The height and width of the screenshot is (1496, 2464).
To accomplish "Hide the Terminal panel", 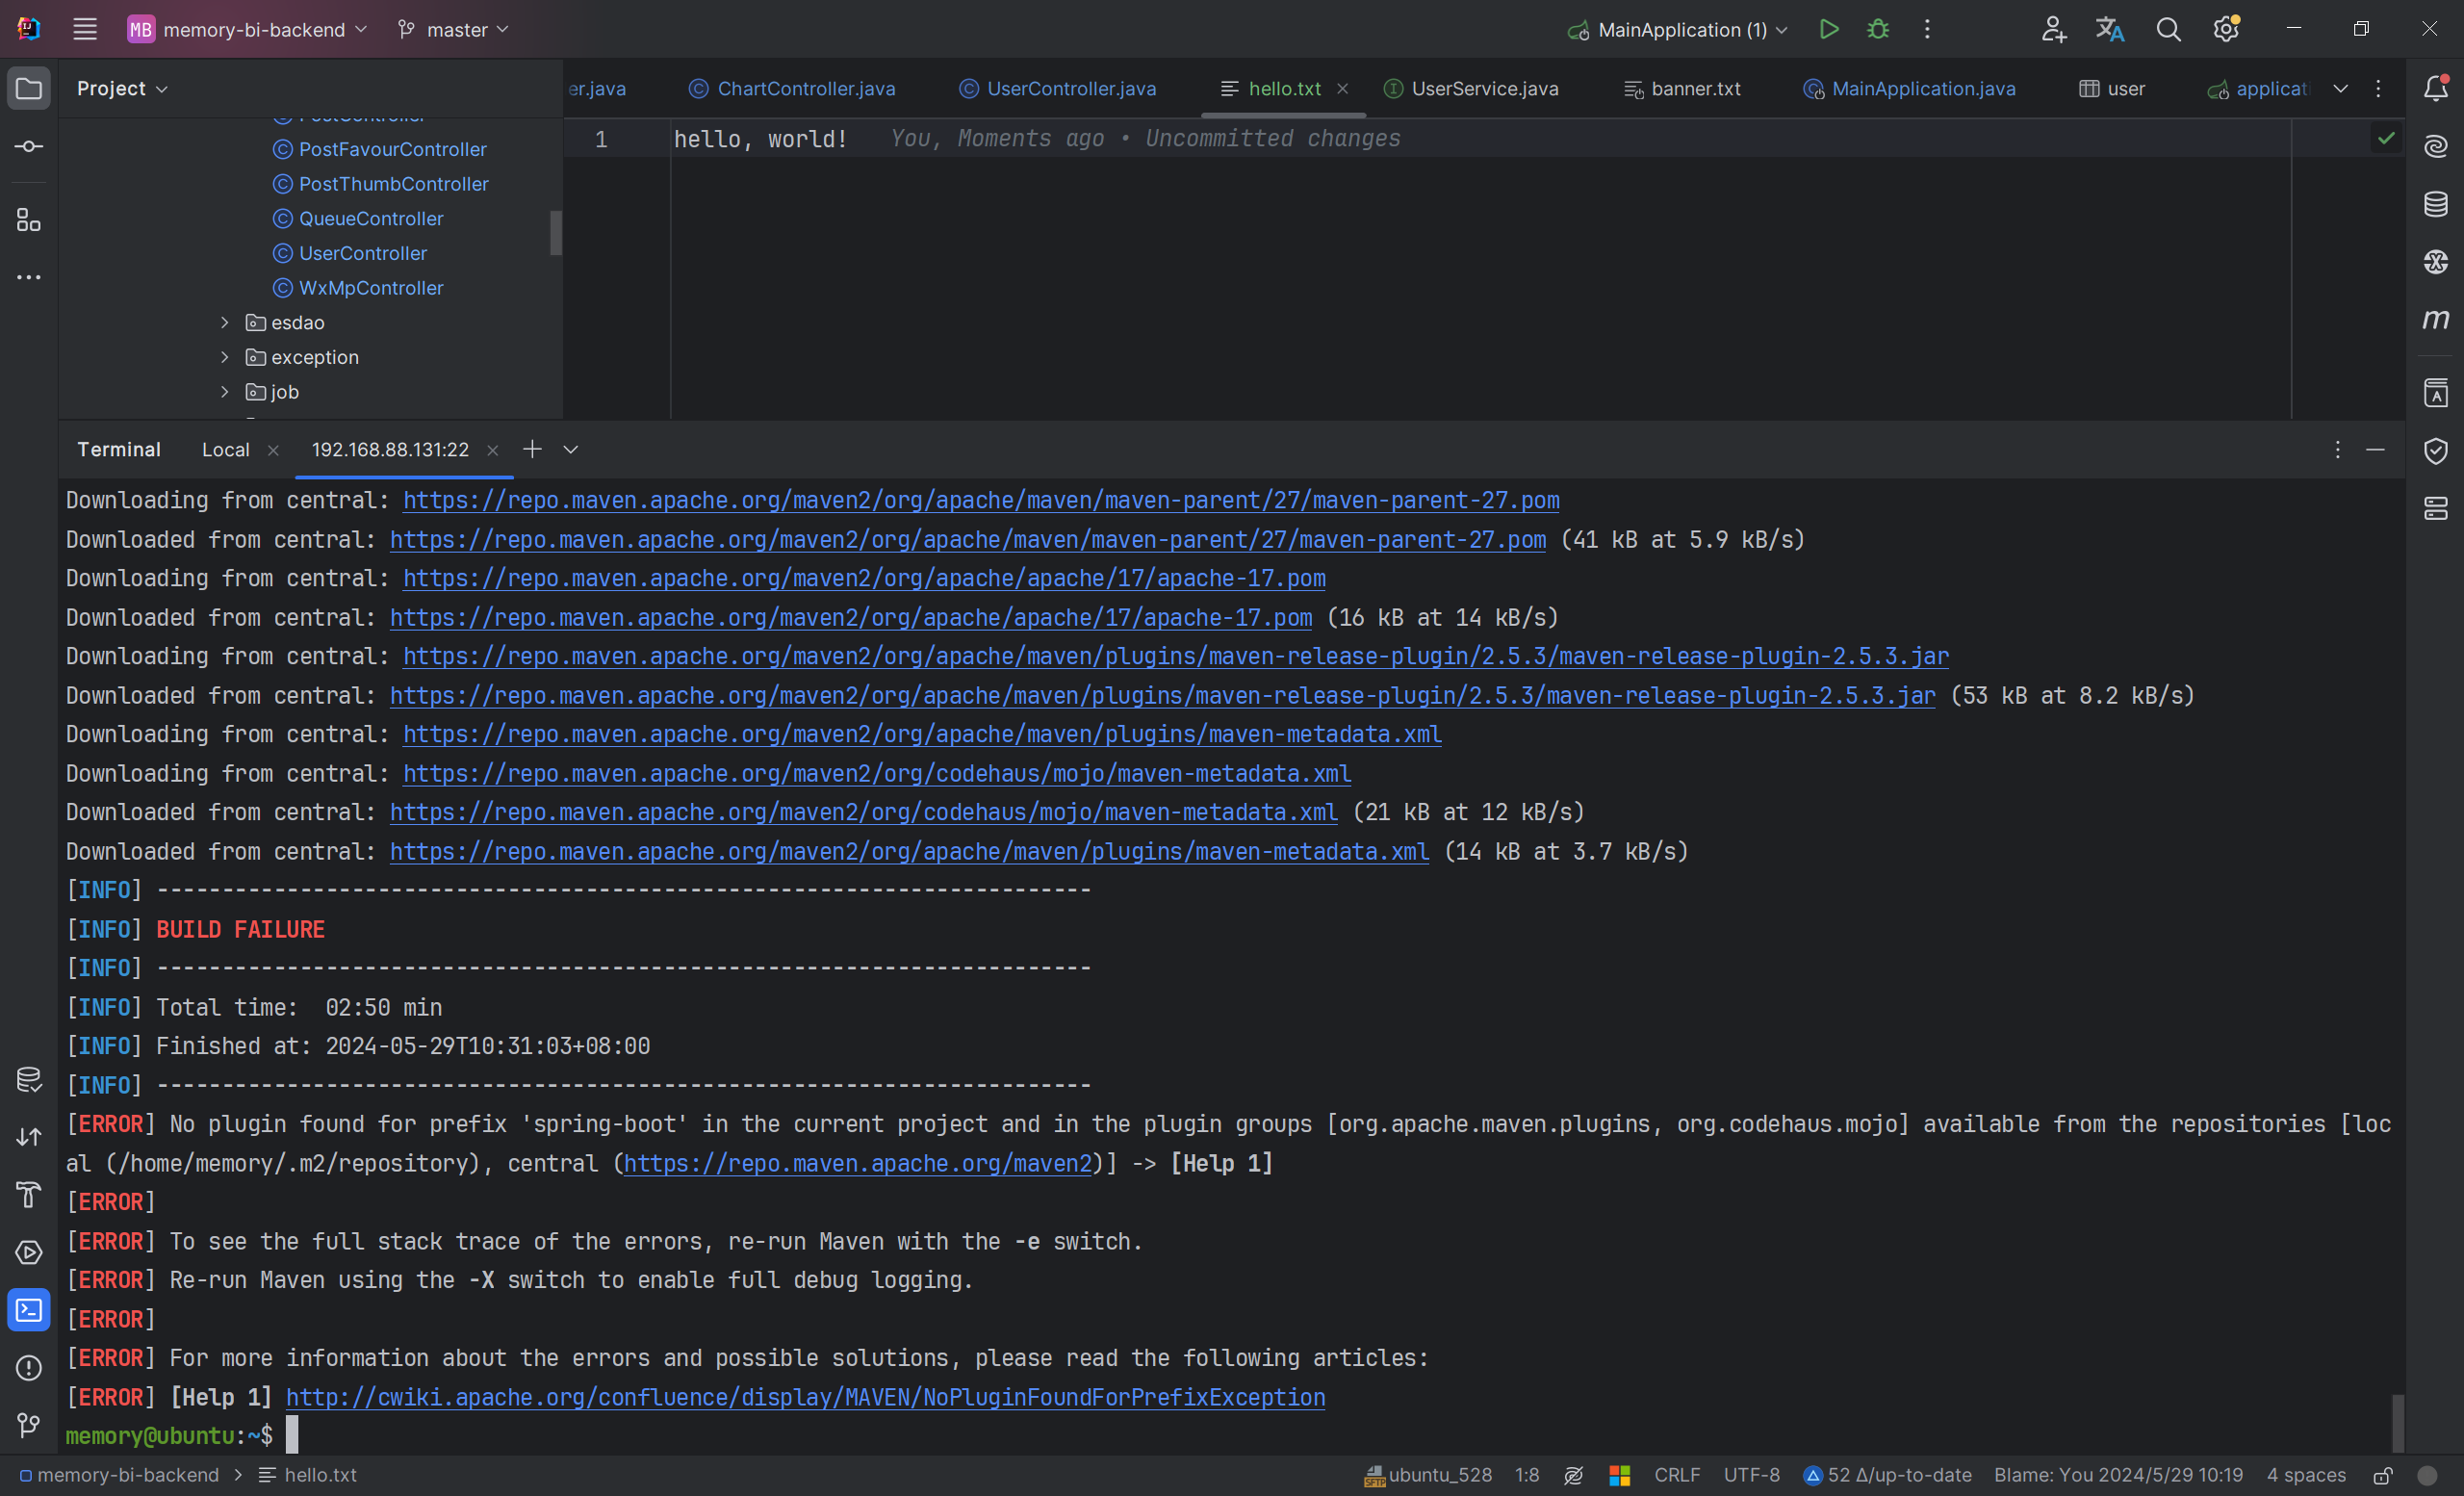I will pyautogui.click(x=2375, y=449).
